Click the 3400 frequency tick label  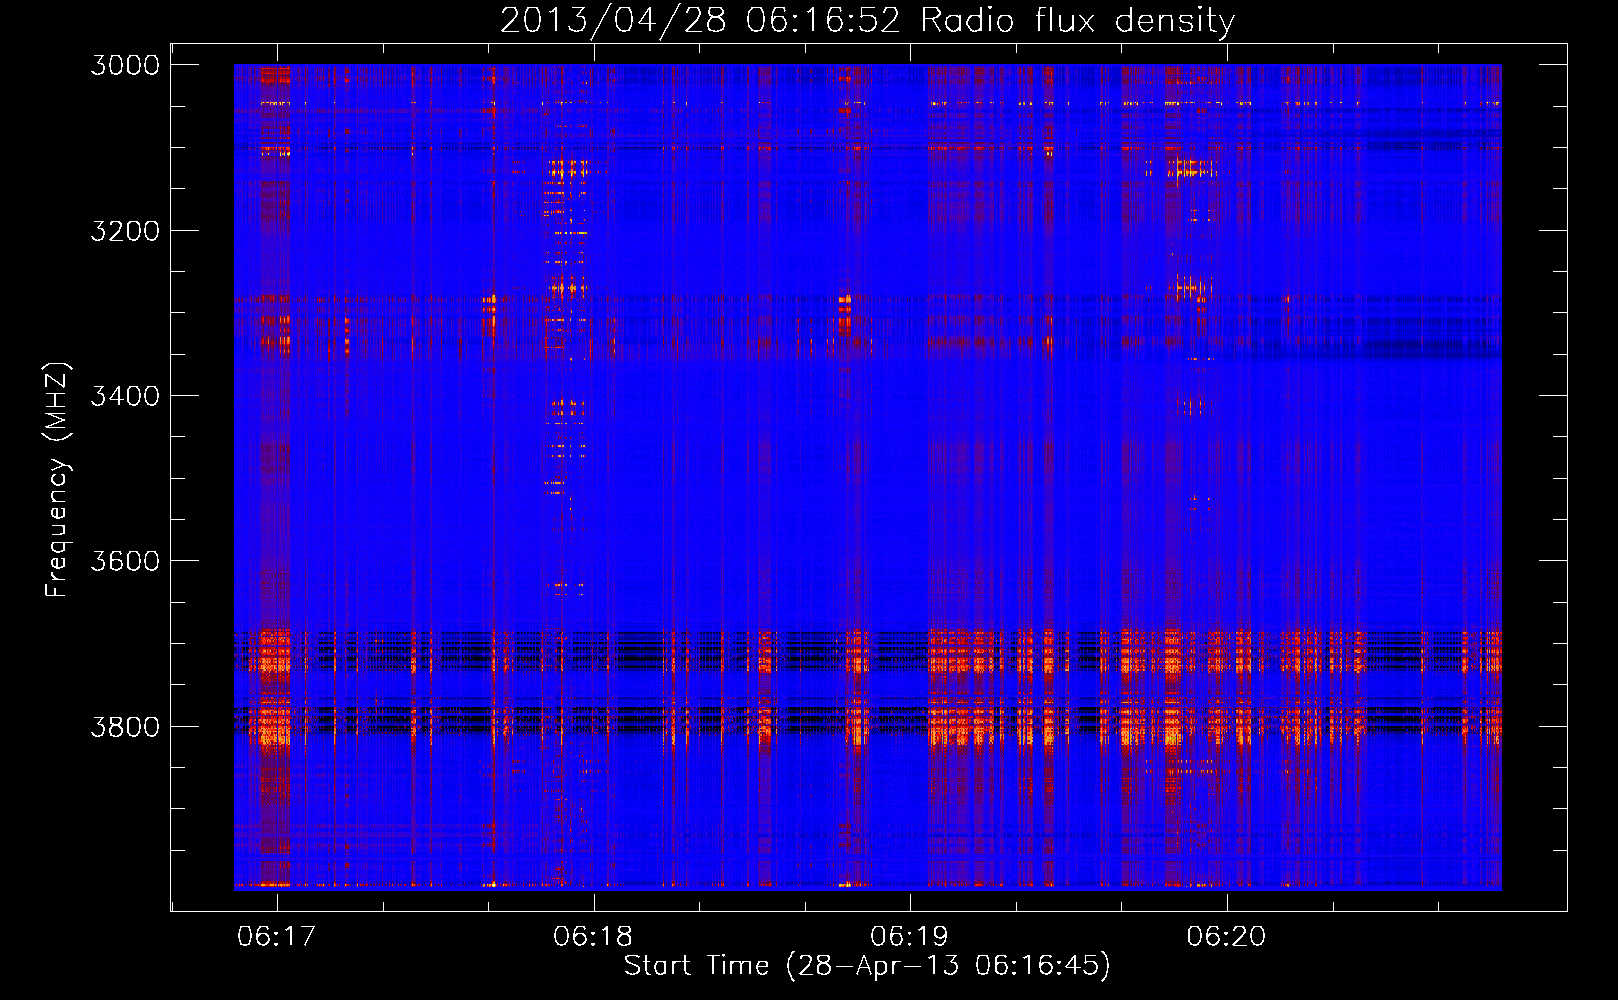point(125,396)
